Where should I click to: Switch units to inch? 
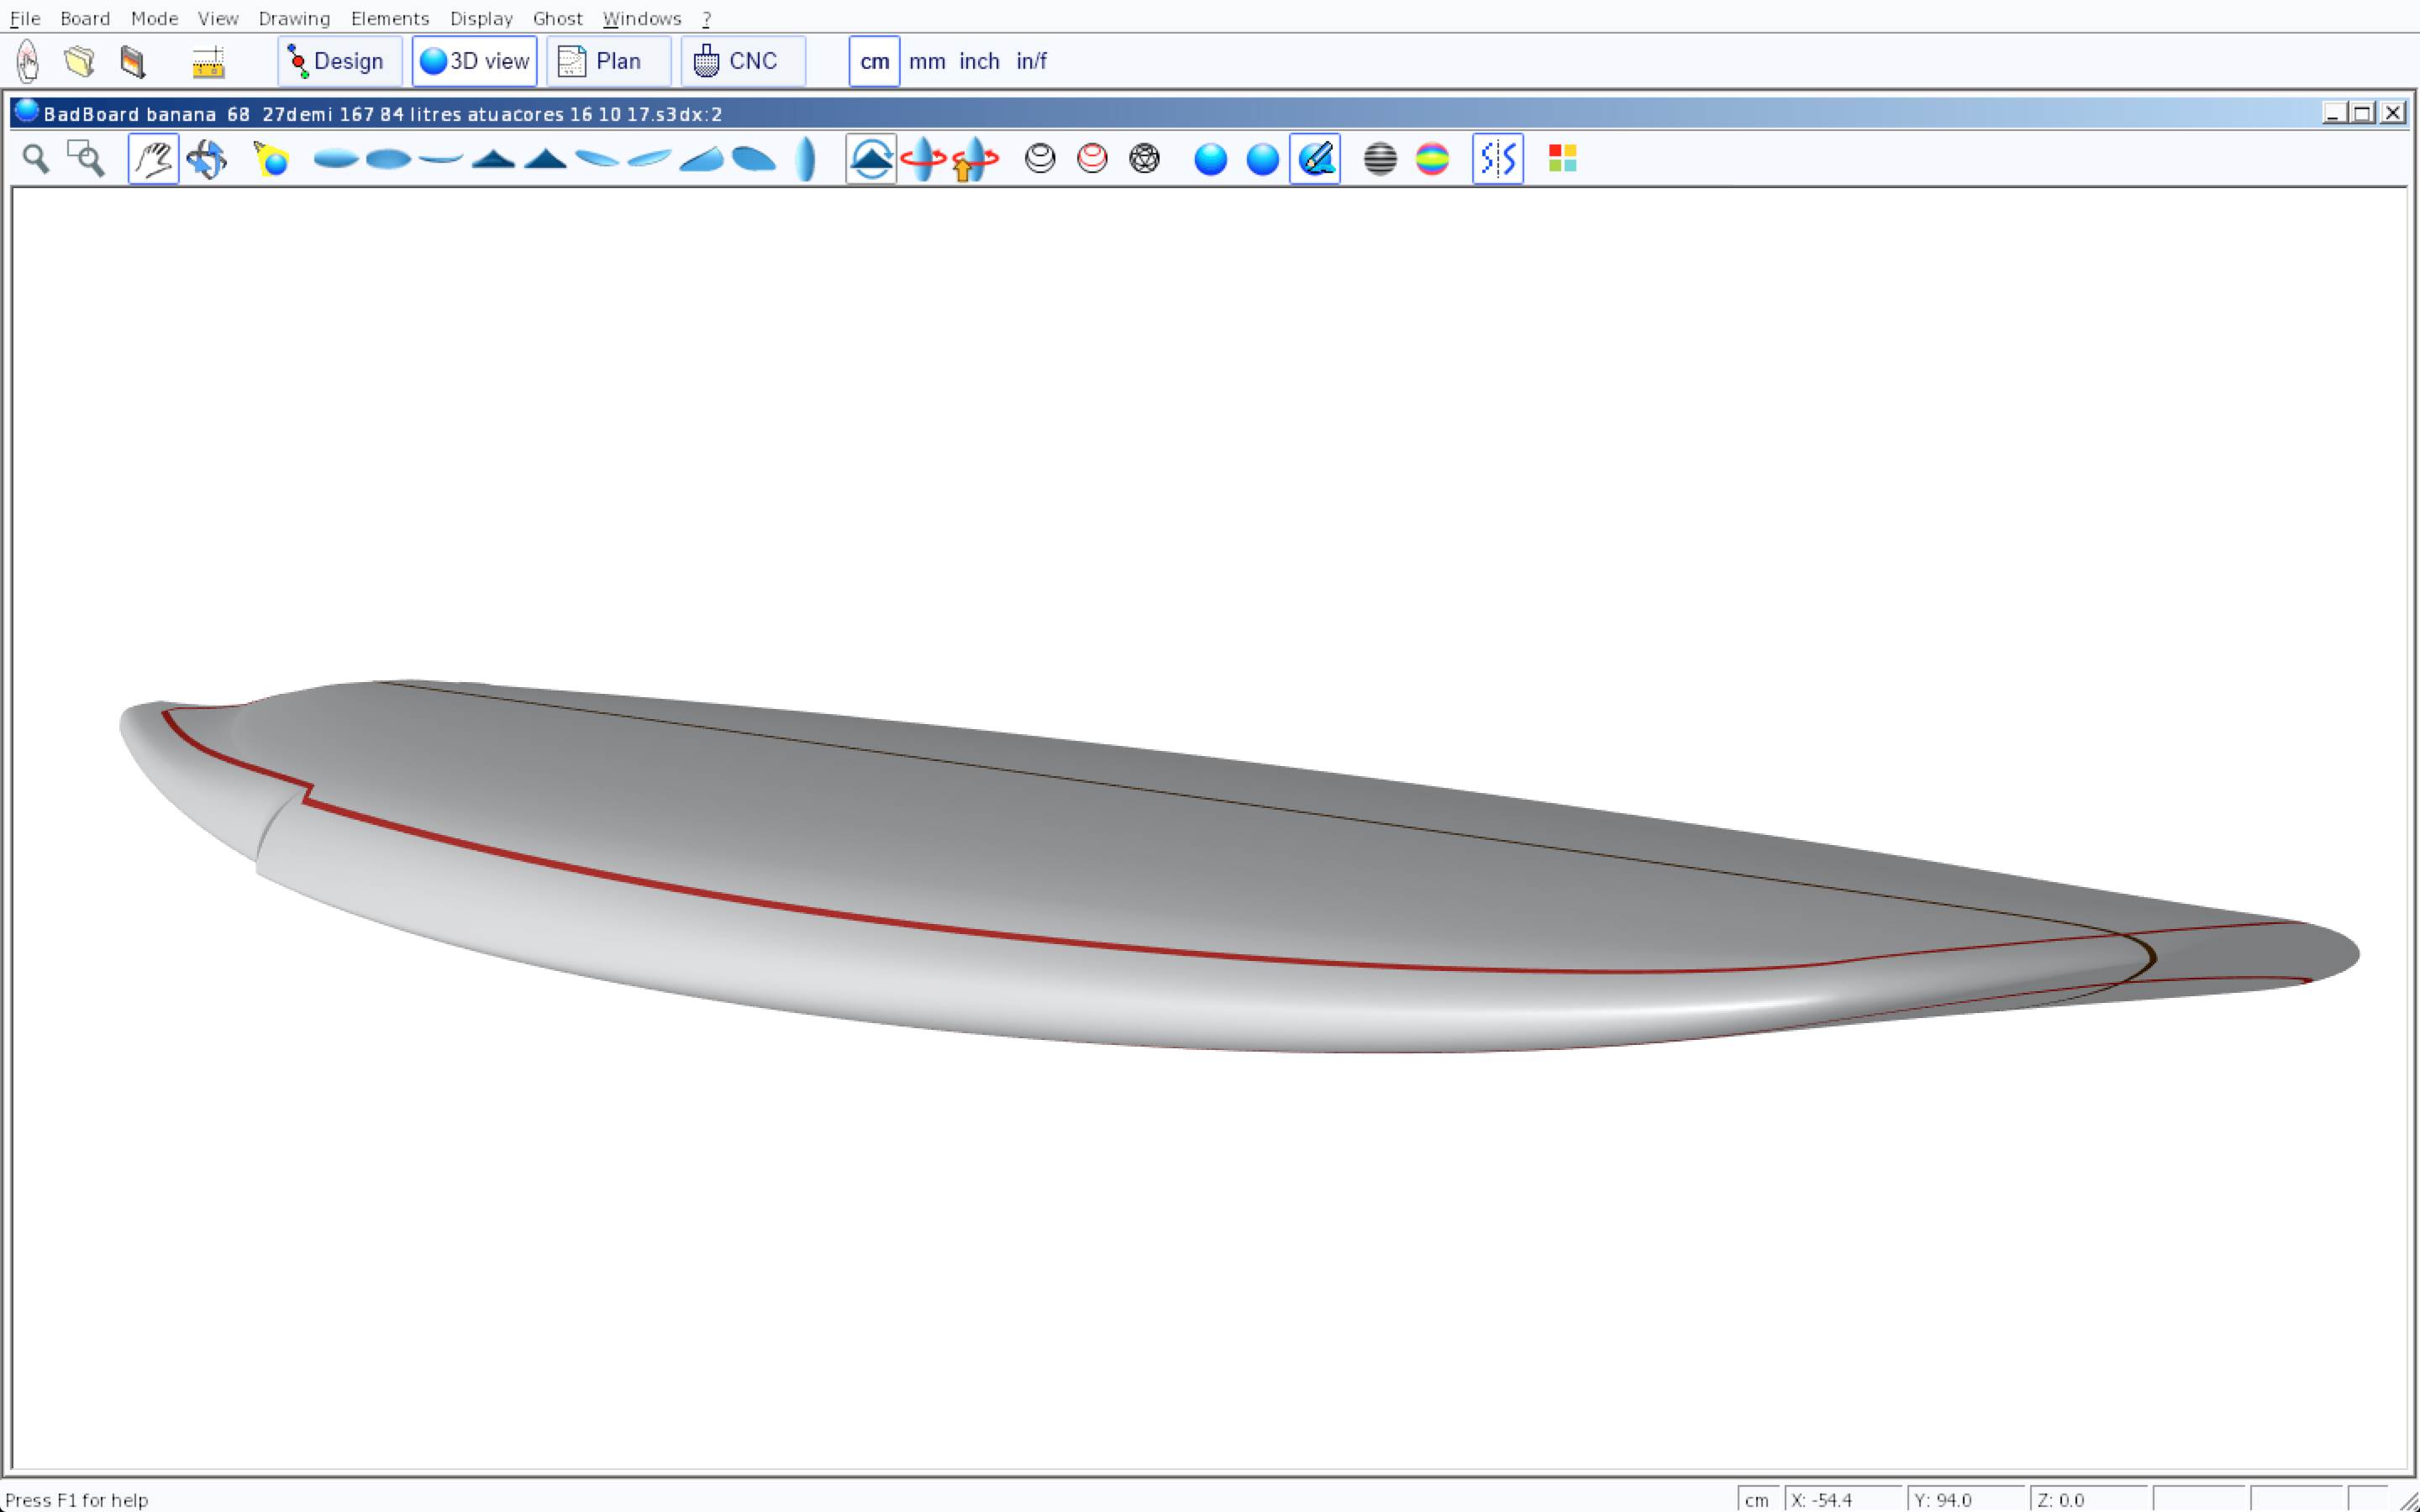[x=979, y=62]
